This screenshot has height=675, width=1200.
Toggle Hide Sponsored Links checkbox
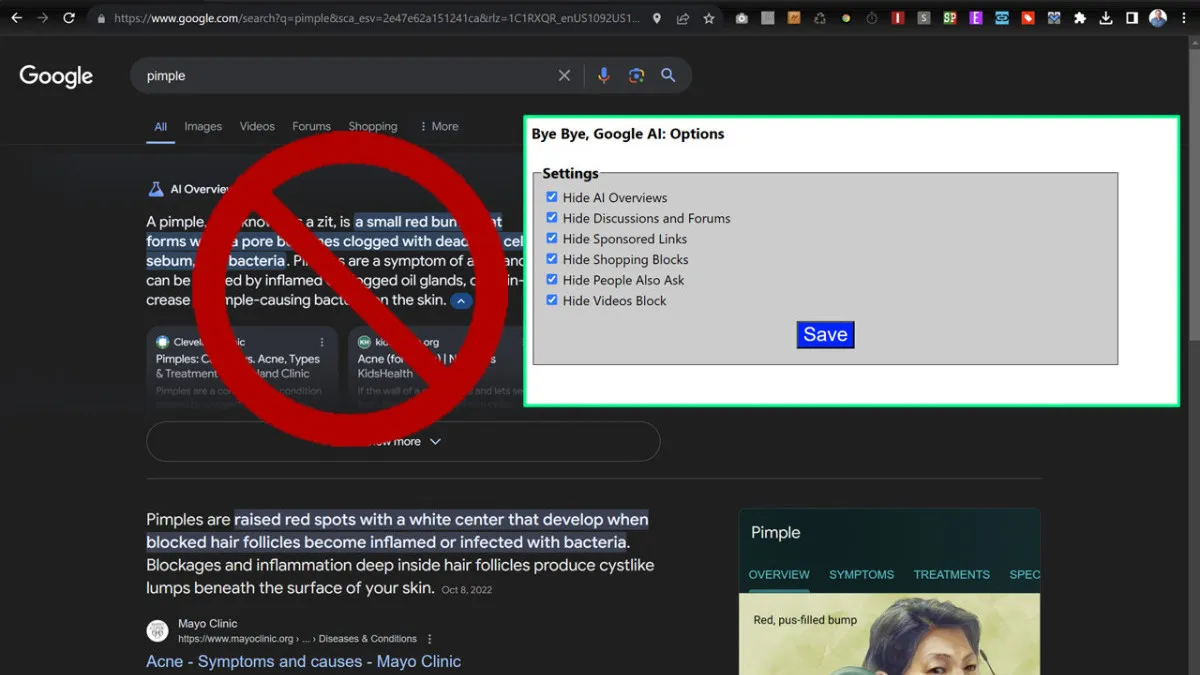tap(551, 238)
